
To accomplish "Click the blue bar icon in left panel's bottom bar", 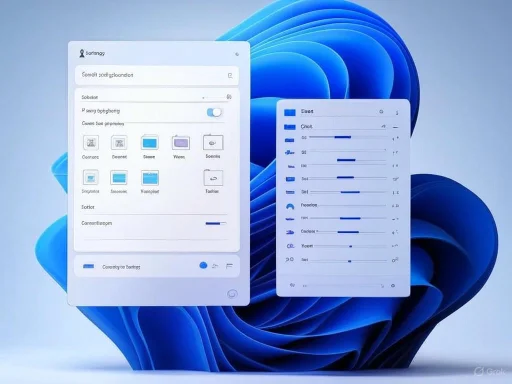I will 88,266.
